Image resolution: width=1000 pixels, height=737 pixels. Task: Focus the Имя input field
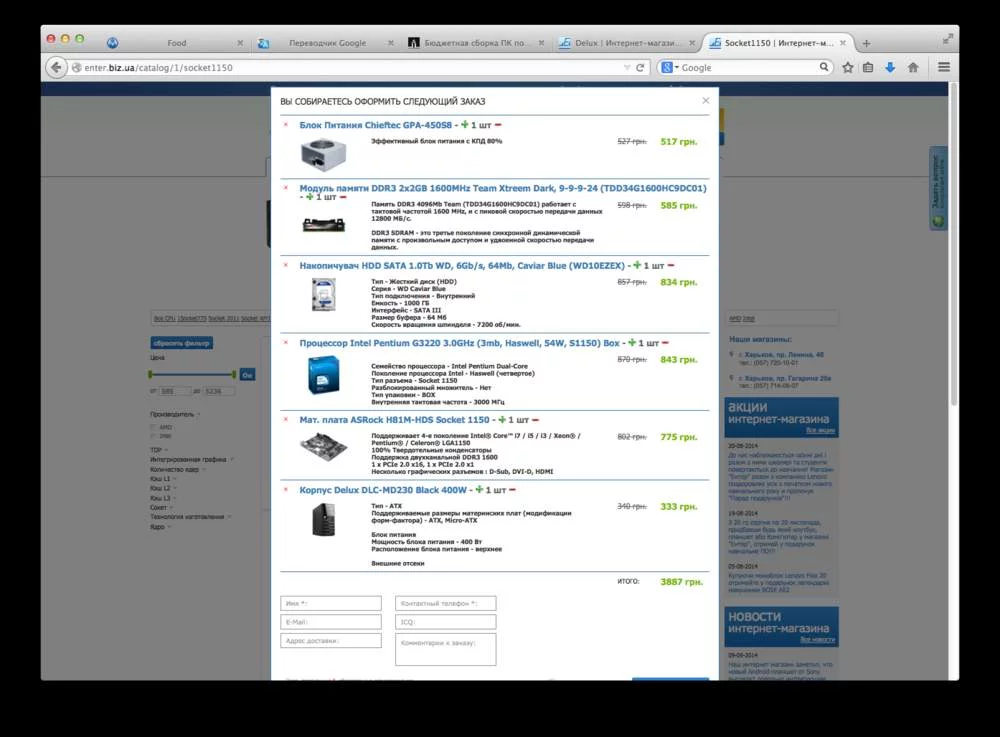(331, 603)
